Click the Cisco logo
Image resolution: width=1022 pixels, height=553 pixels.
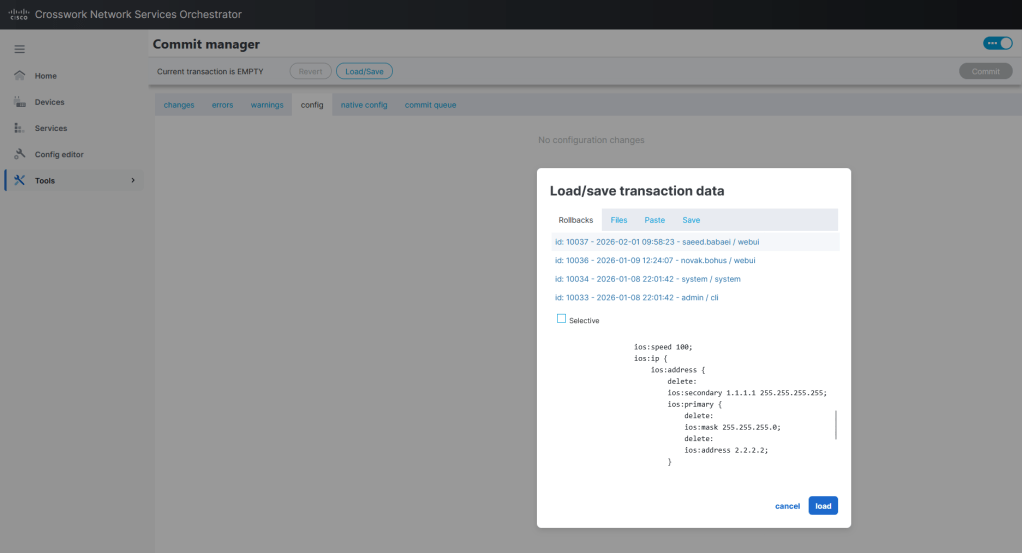(x=18, y=14)
